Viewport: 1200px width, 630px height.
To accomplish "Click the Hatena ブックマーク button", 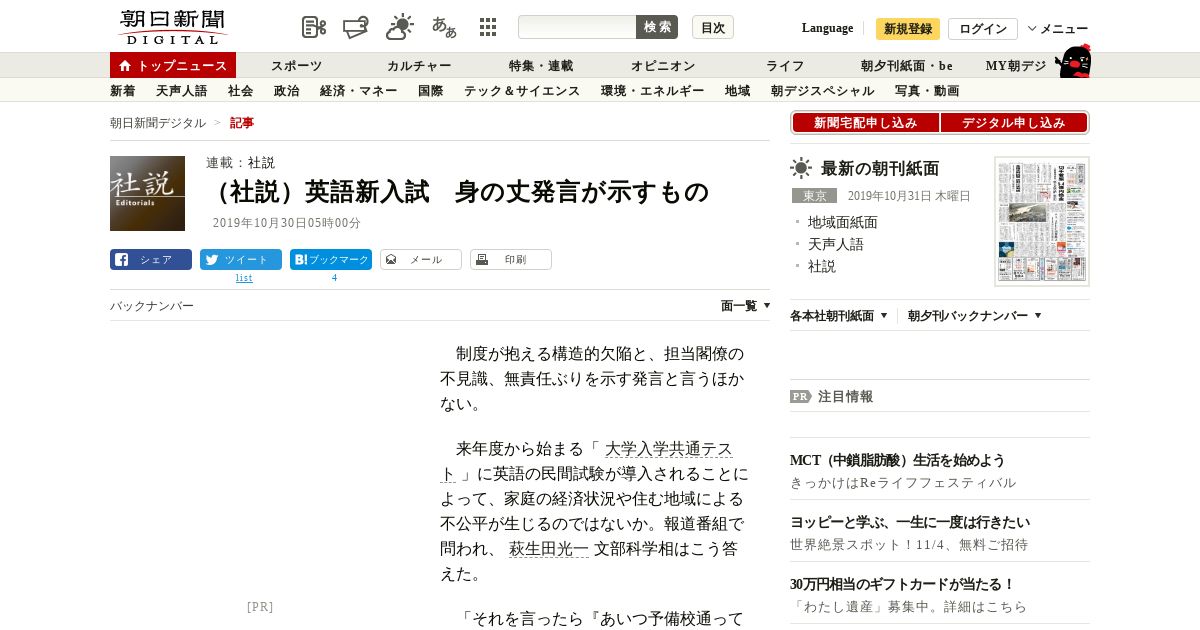I will tap(331, 260).
